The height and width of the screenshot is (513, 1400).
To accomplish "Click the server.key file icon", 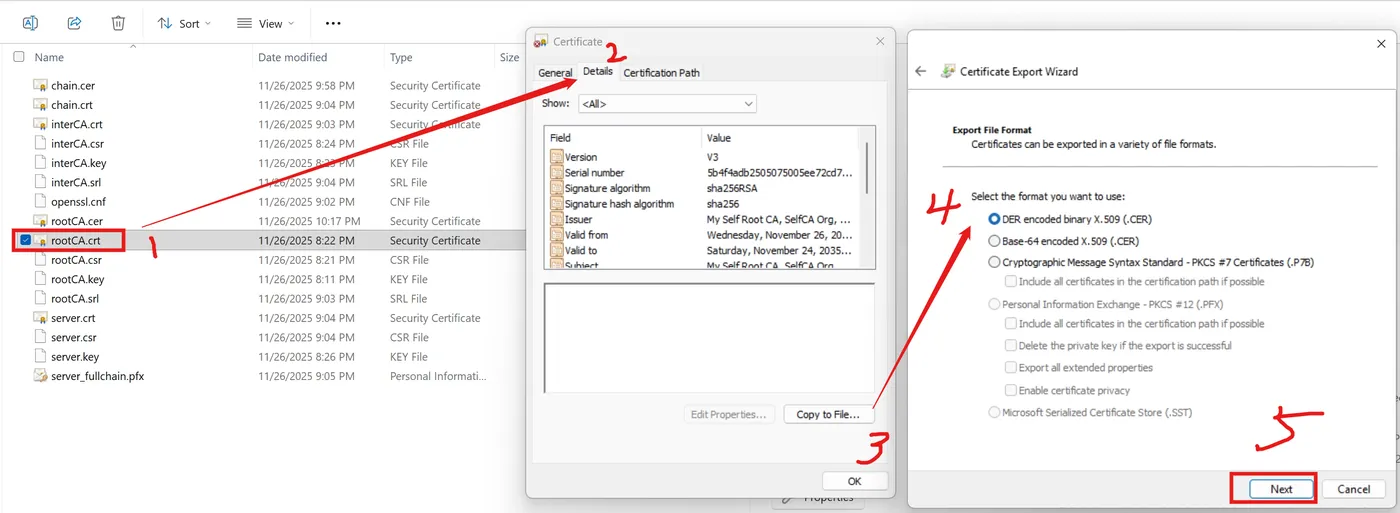I will pyautogui.click(x=41, y=357).
